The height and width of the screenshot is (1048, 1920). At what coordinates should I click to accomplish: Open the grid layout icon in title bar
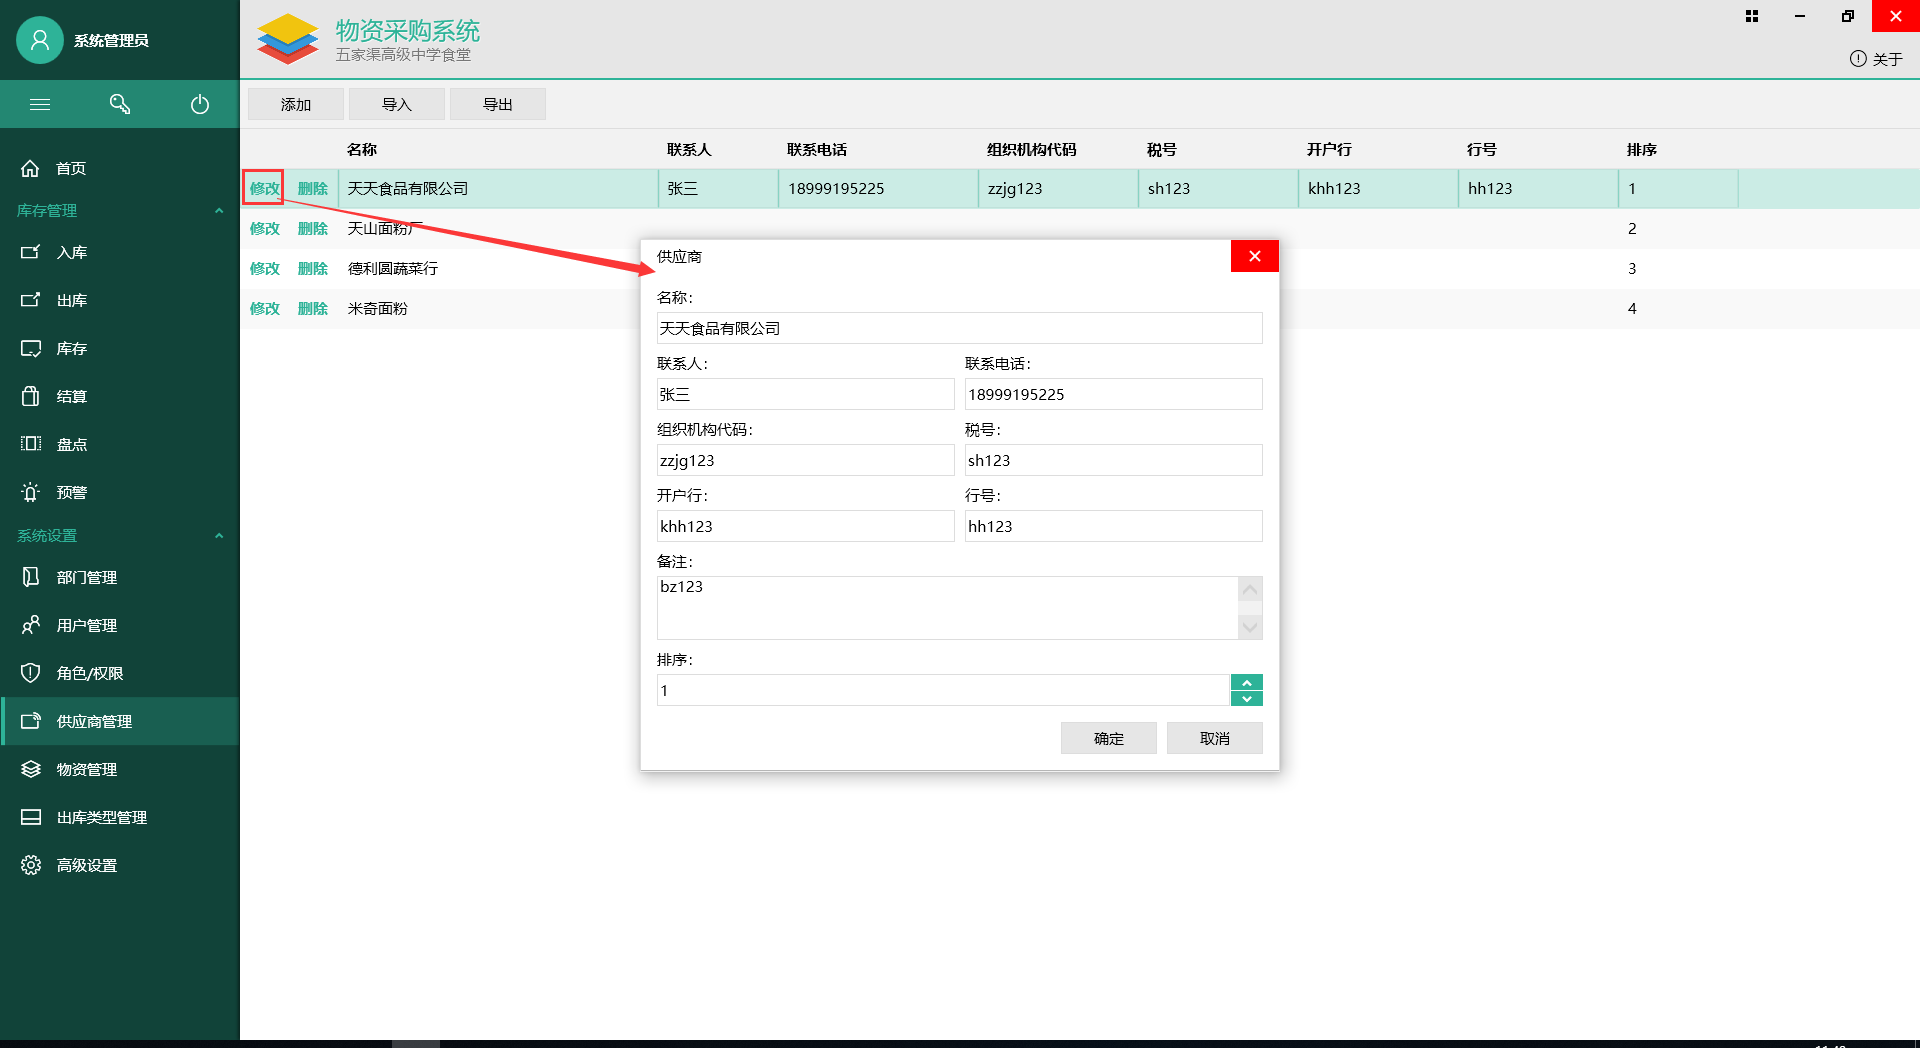coord(1752,16)
